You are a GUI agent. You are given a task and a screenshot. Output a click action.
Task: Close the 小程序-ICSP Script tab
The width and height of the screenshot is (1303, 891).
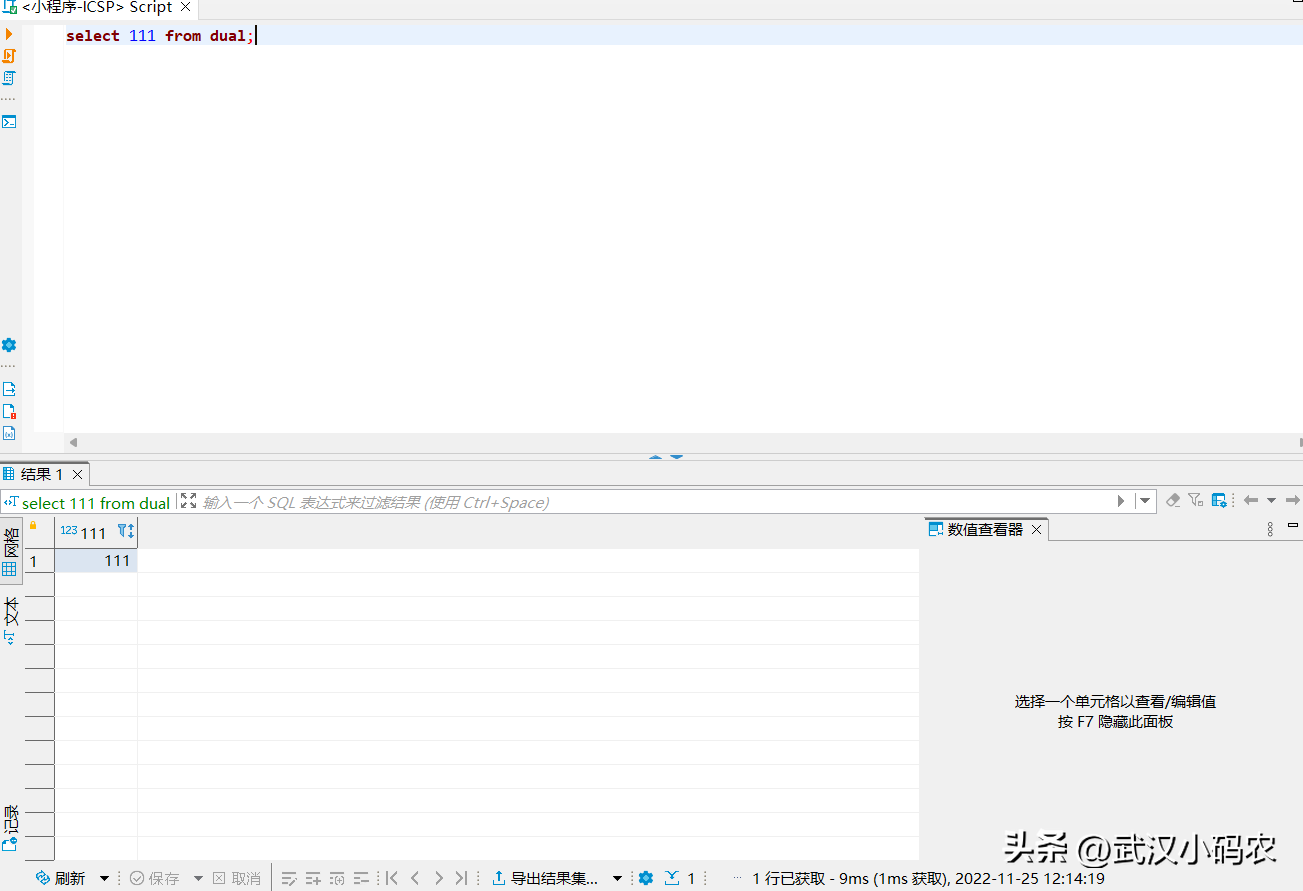coord(185,7)
